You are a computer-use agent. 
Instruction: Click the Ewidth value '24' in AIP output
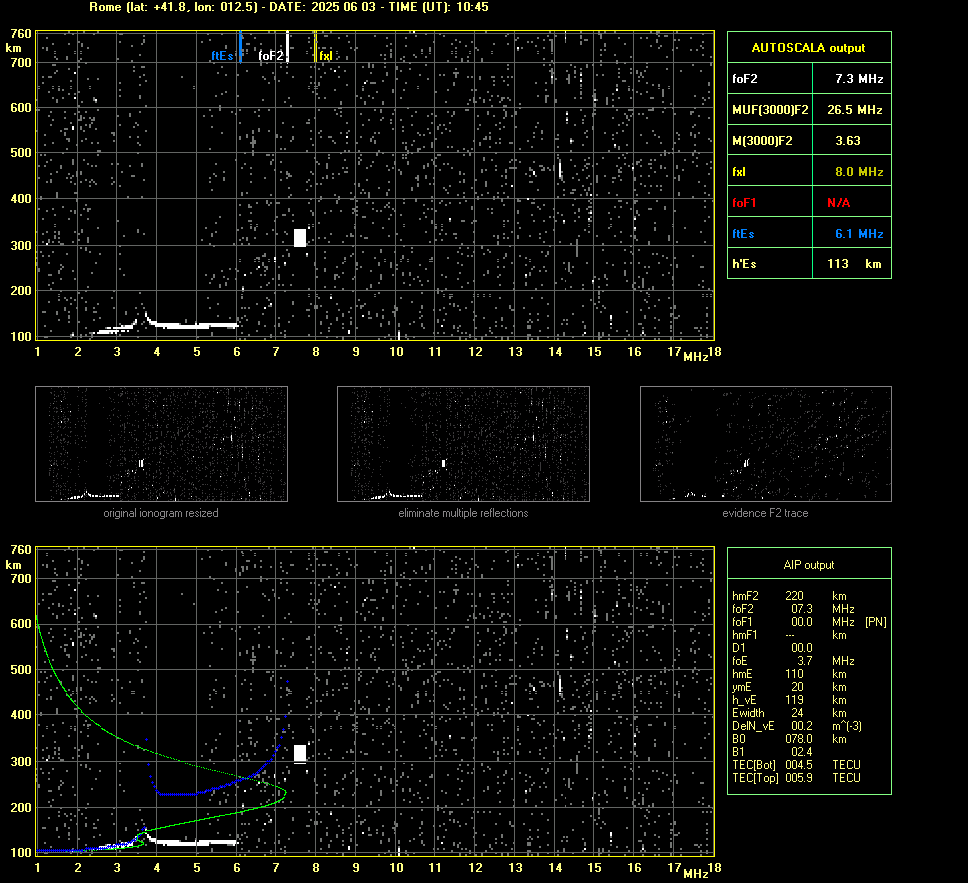(797, 713)
